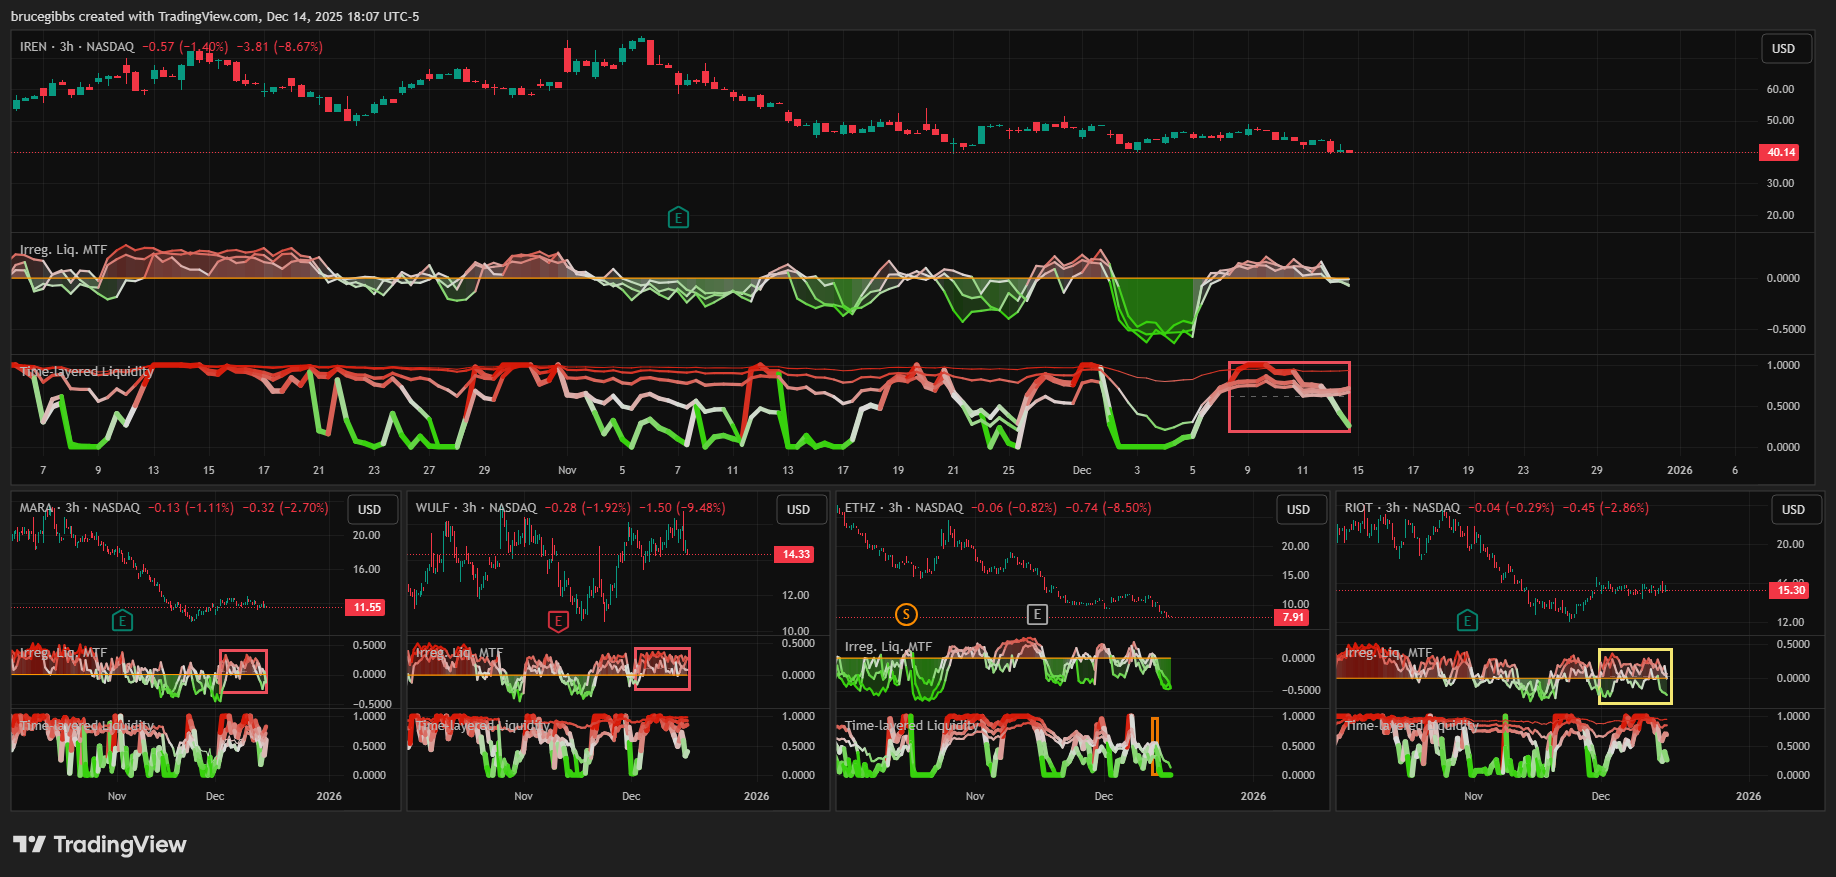Click the small orange rectangle on ETHZ indicator

click(x=1154, y=745)
